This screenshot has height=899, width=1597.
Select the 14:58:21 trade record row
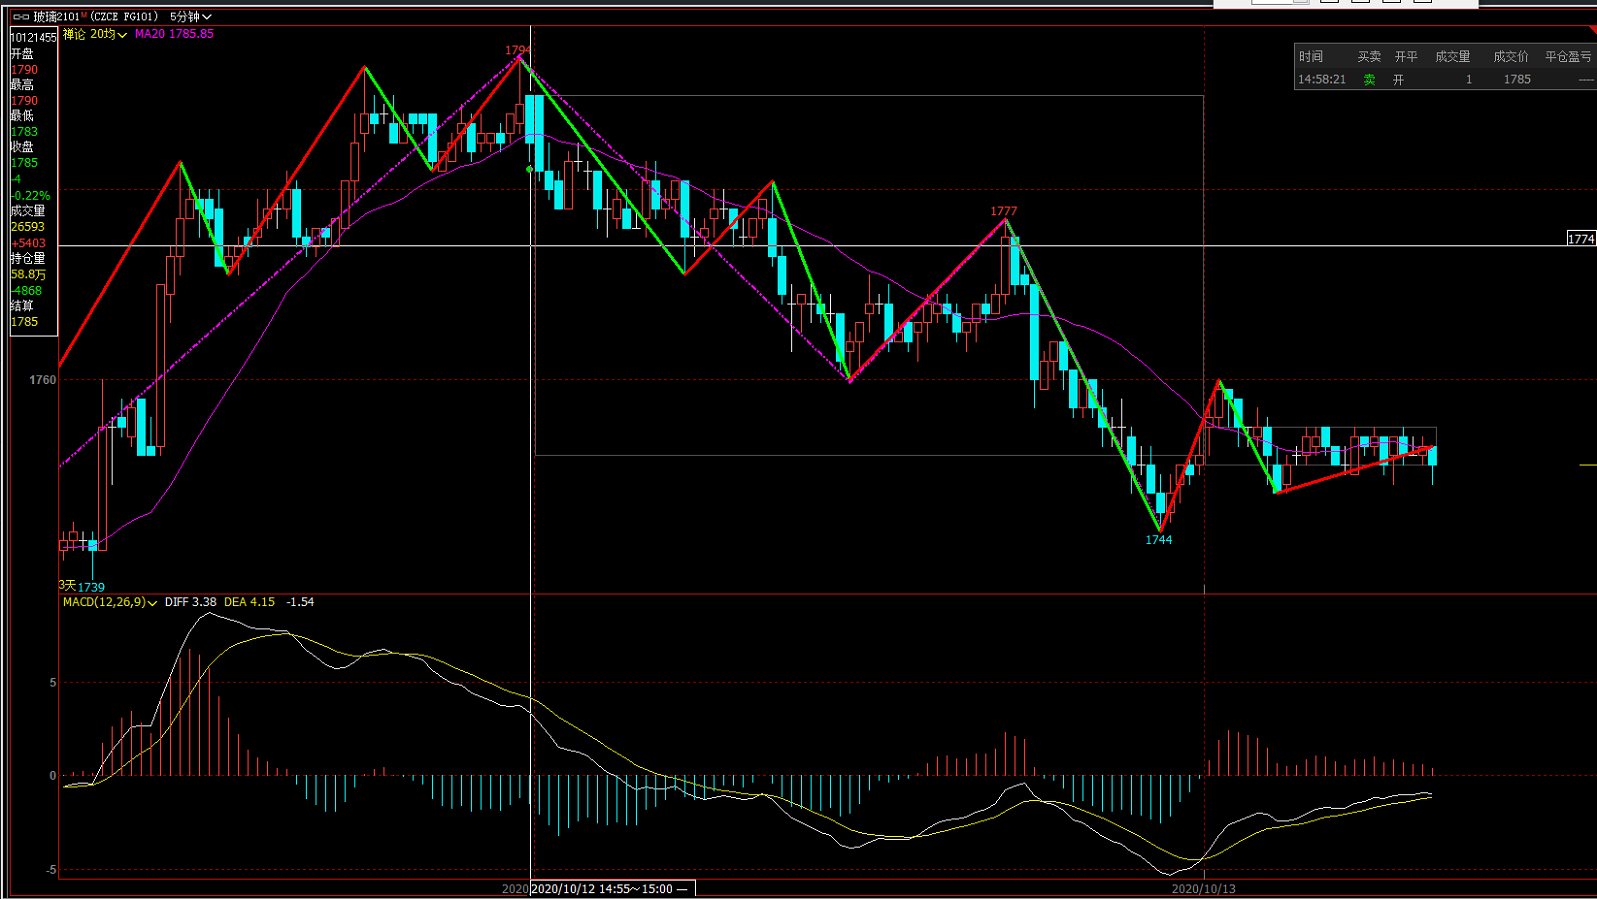[1443, 79]
